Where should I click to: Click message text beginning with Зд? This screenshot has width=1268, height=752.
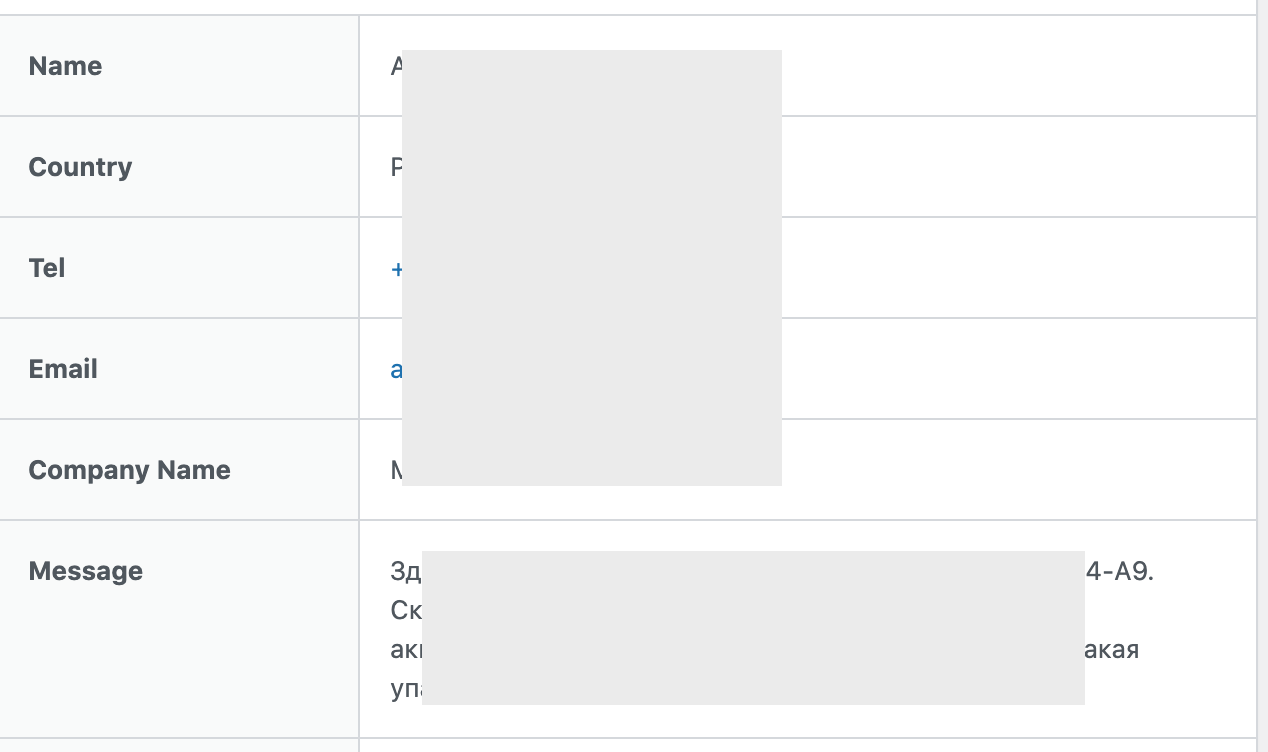tap(405, 572)
